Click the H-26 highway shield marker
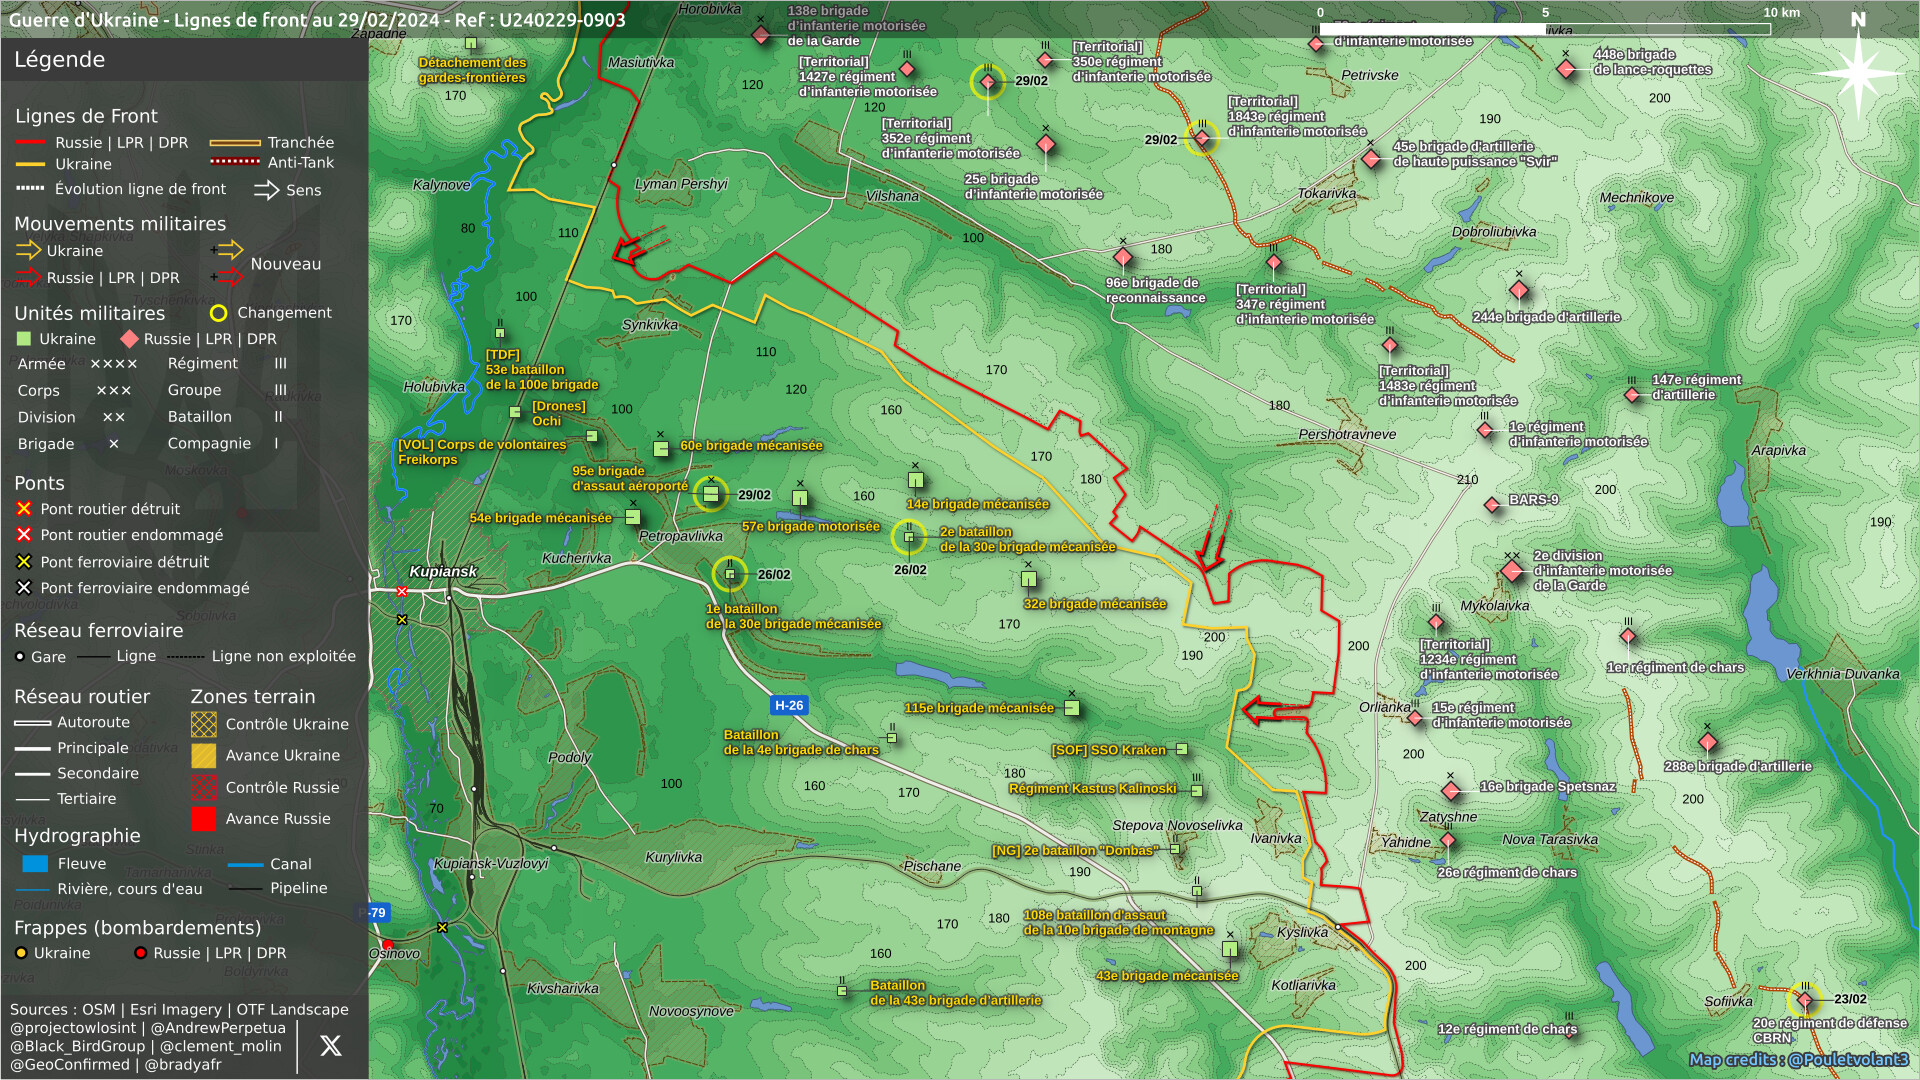The width and height of the screenshot is (1920, 1080). coord(789,706)
